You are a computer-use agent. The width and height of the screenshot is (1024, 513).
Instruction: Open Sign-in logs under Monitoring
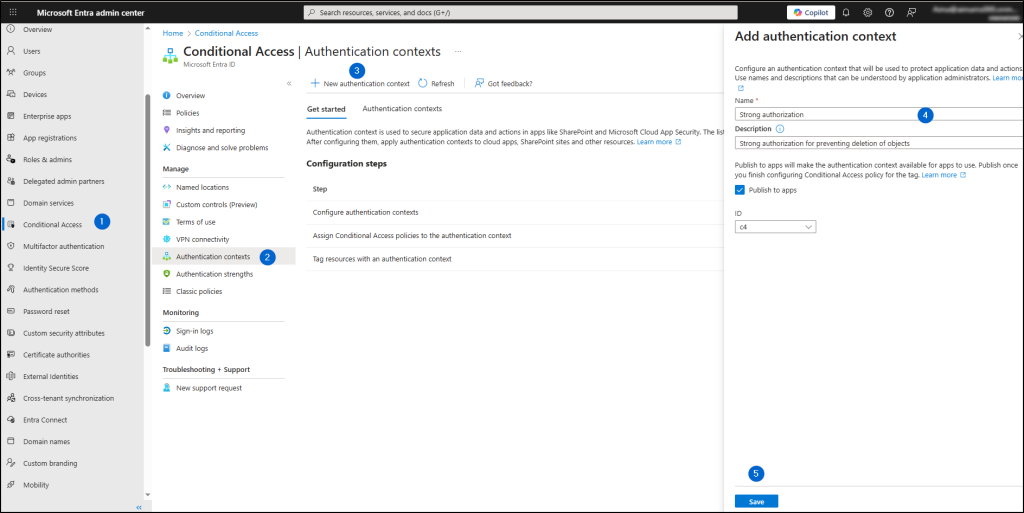coord(194,331)
